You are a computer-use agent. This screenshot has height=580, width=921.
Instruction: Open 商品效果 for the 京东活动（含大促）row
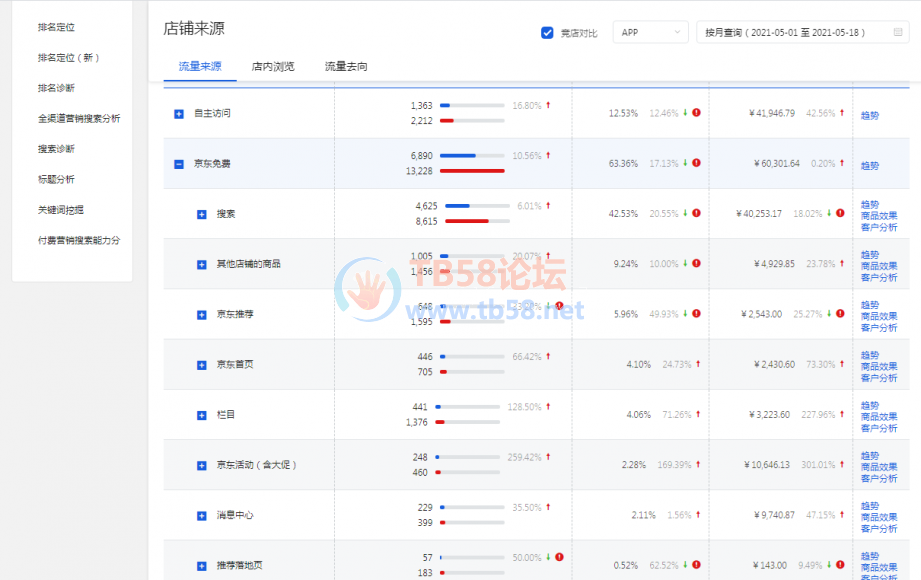[879, 467]
